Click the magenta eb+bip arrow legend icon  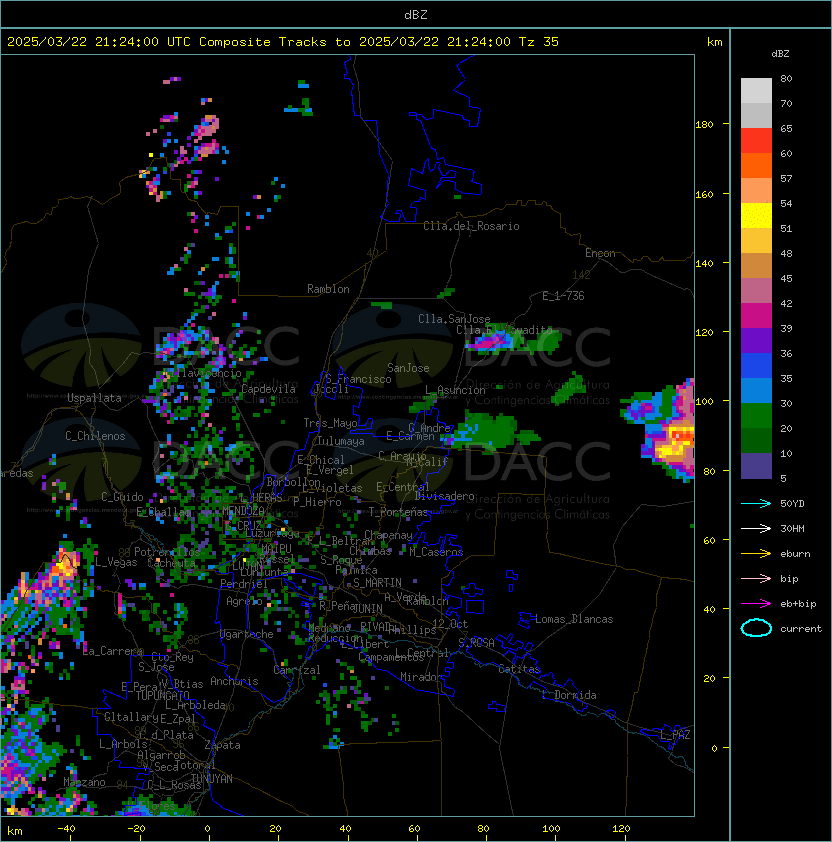click(x=756, y=604)
